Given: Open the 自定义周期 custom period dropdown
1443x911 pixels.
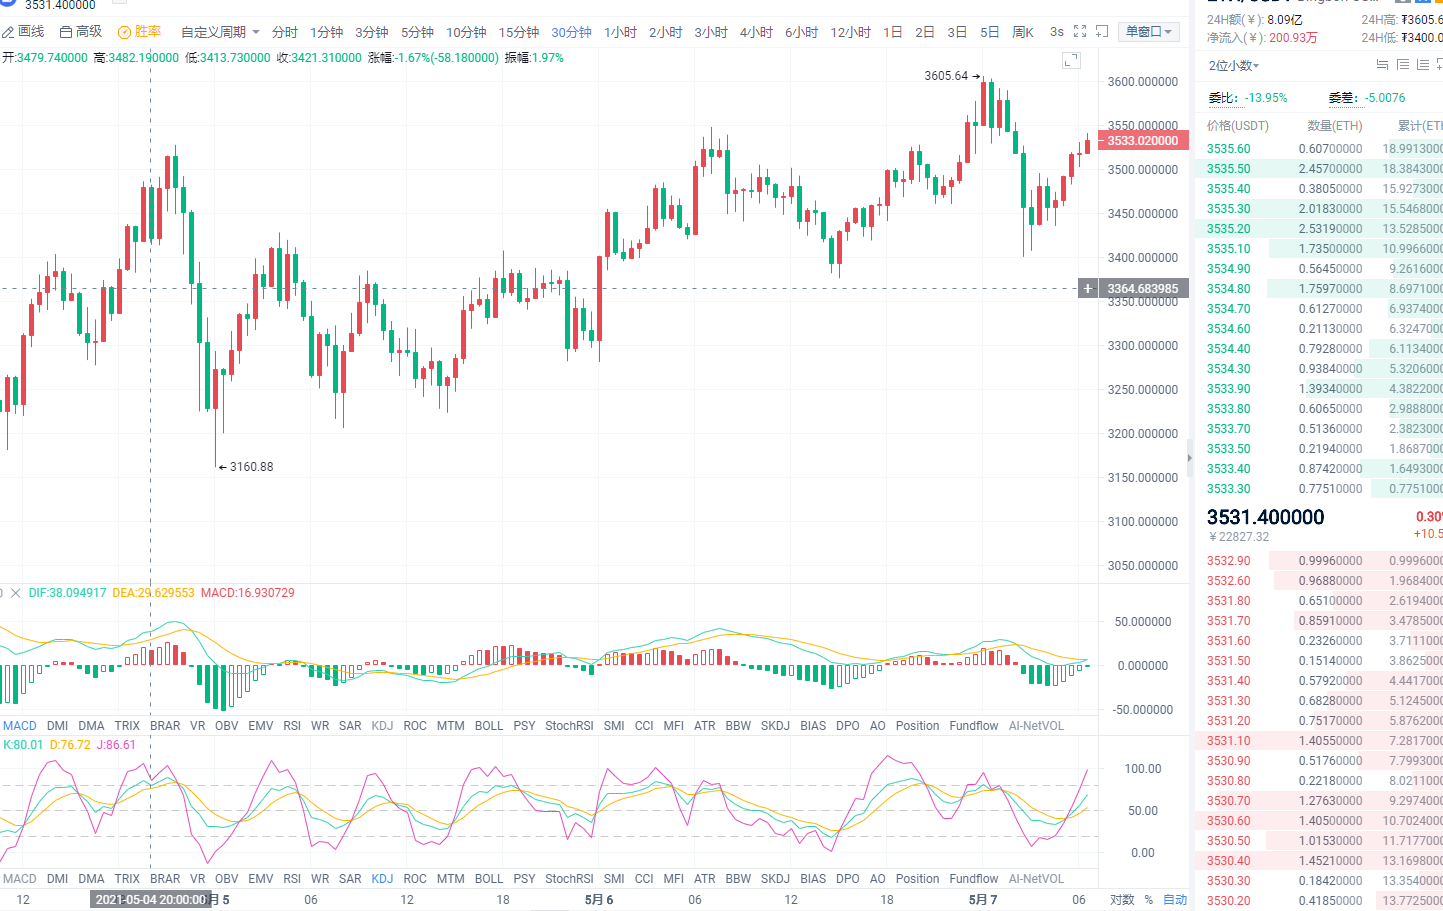Looking at the screenshot, I should coord(220,32).
